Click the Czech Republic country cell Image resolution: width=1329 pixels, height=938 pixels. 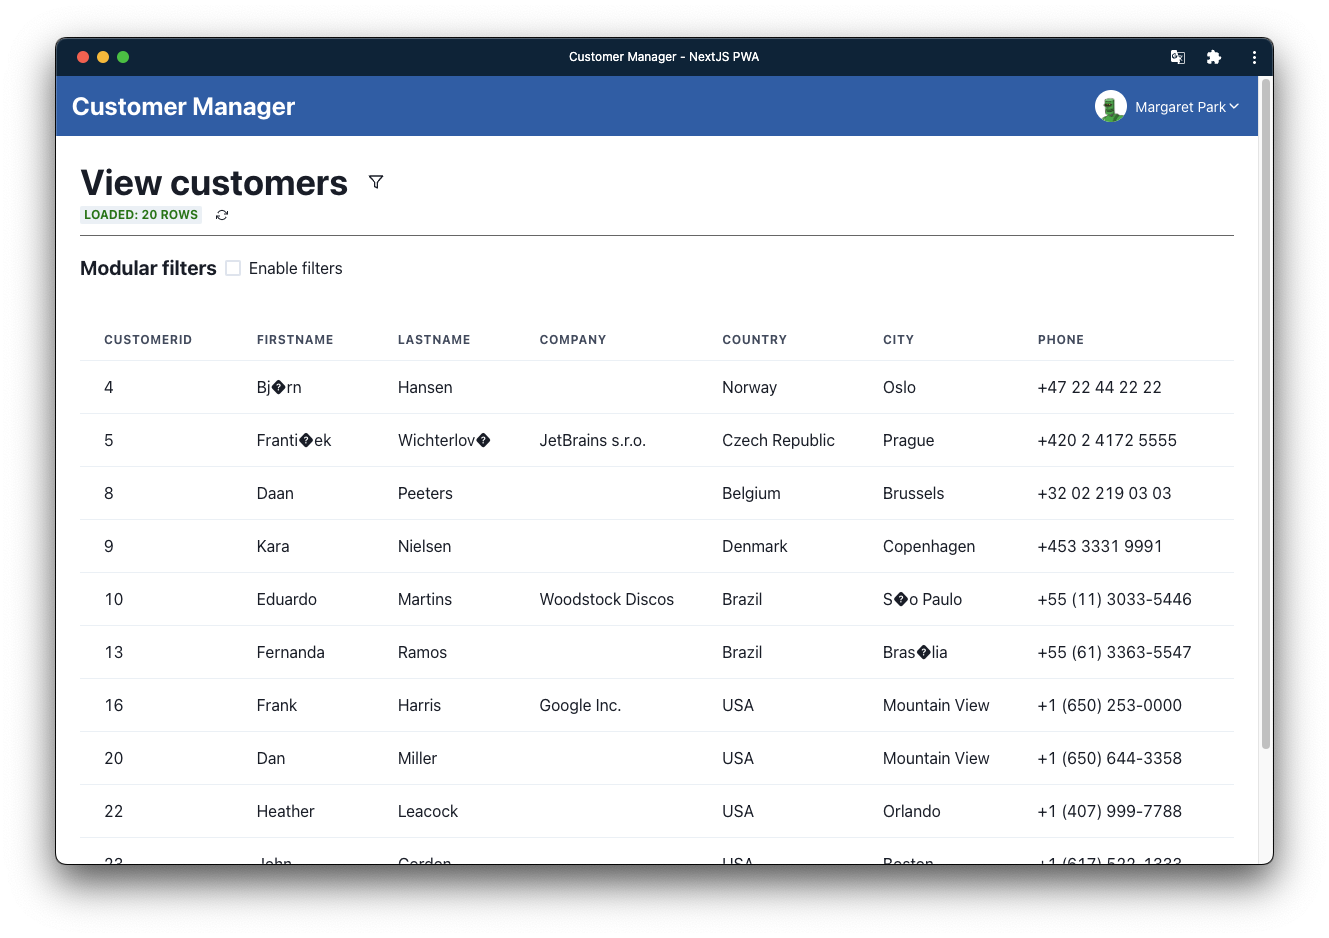778,440
